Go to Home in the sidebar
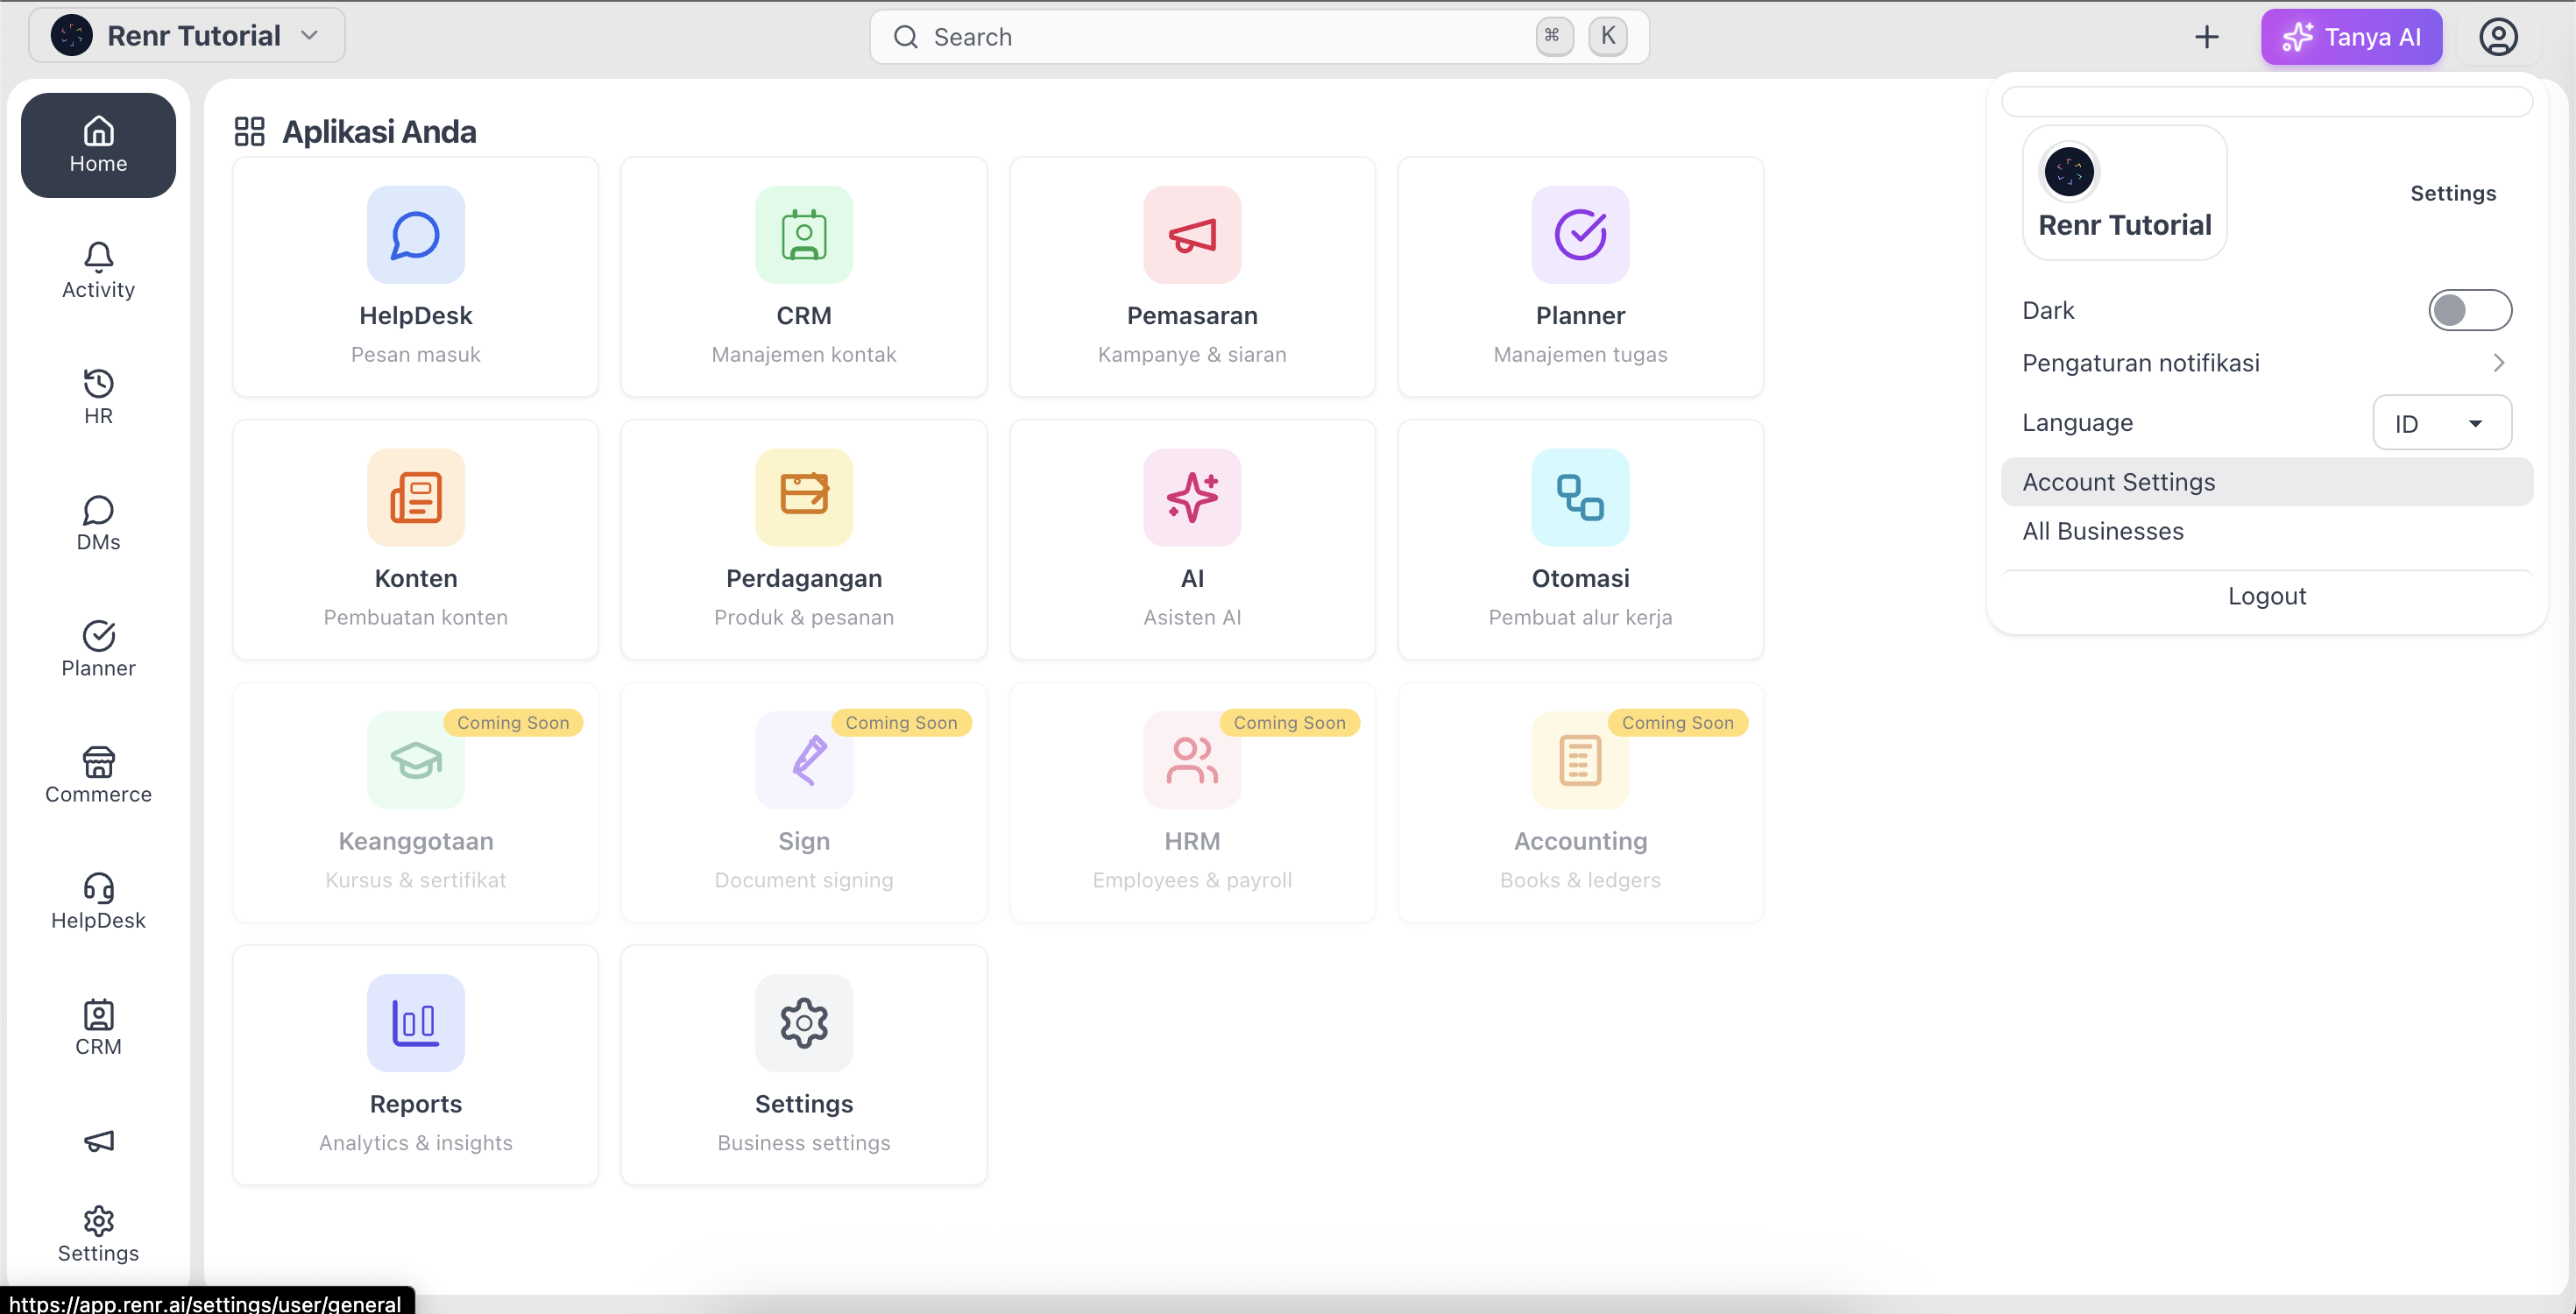Viewport: 2576px width, 1314px height. [x=98, y=145]
